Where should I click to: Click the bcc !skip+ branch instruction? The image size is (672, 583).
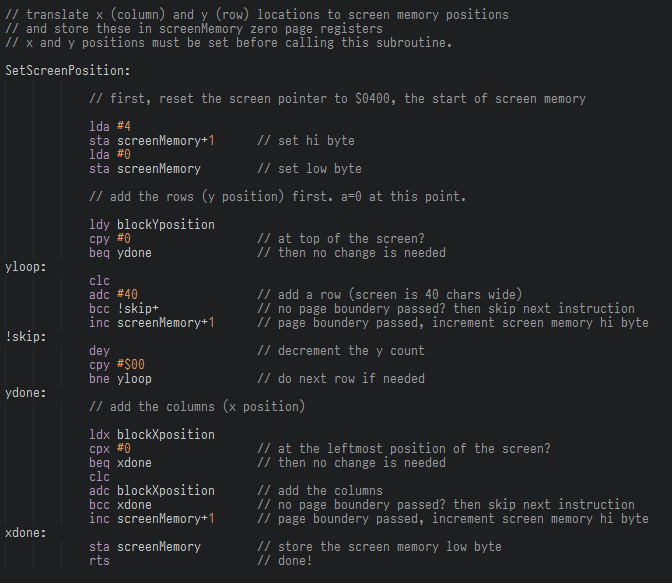(x=124, y=309)
